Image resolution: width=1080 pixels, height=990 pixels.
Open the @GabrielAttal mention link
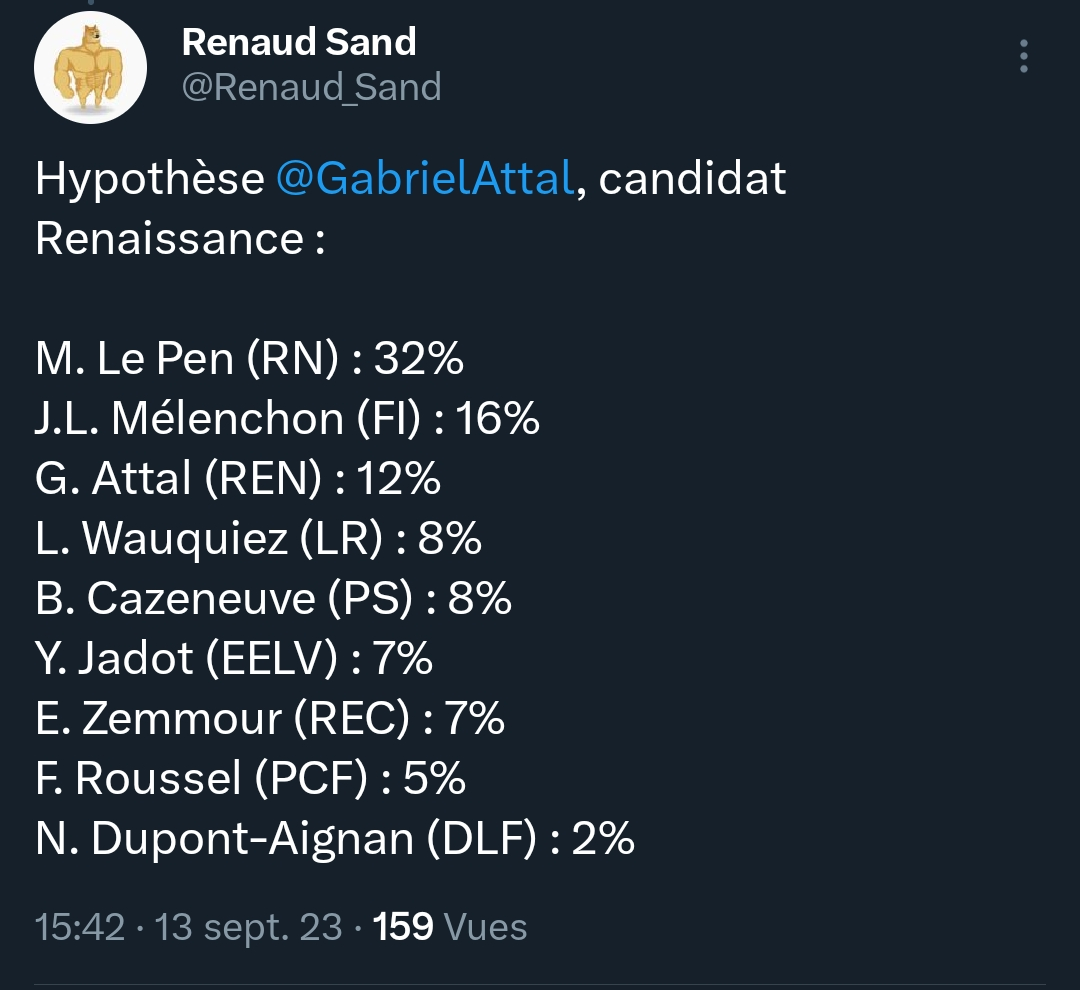click(425, 178)
